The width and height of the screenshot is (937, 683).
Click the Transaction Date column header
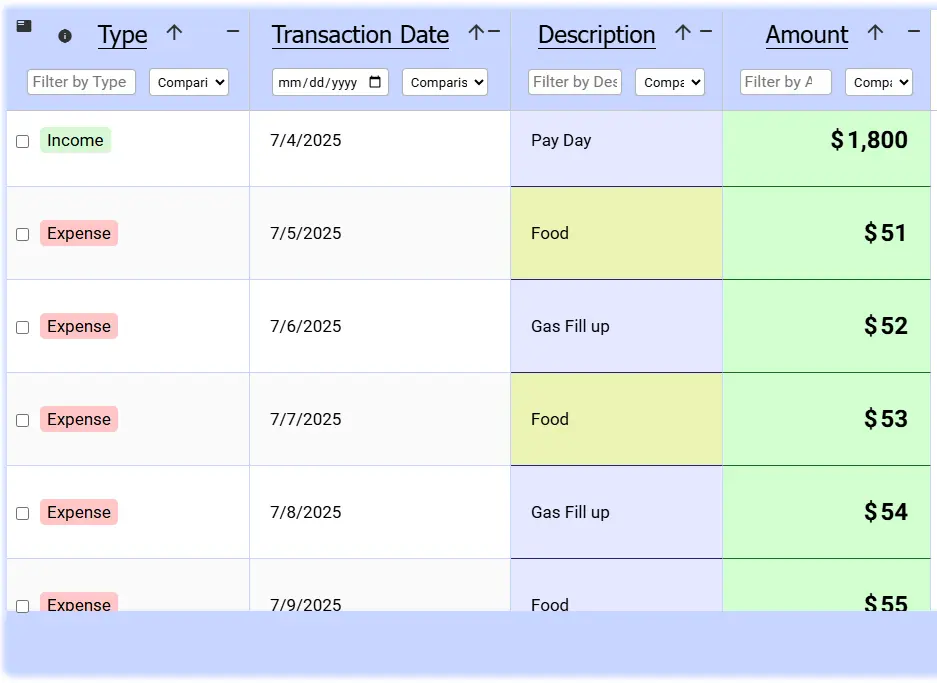(x=360, y=35)
